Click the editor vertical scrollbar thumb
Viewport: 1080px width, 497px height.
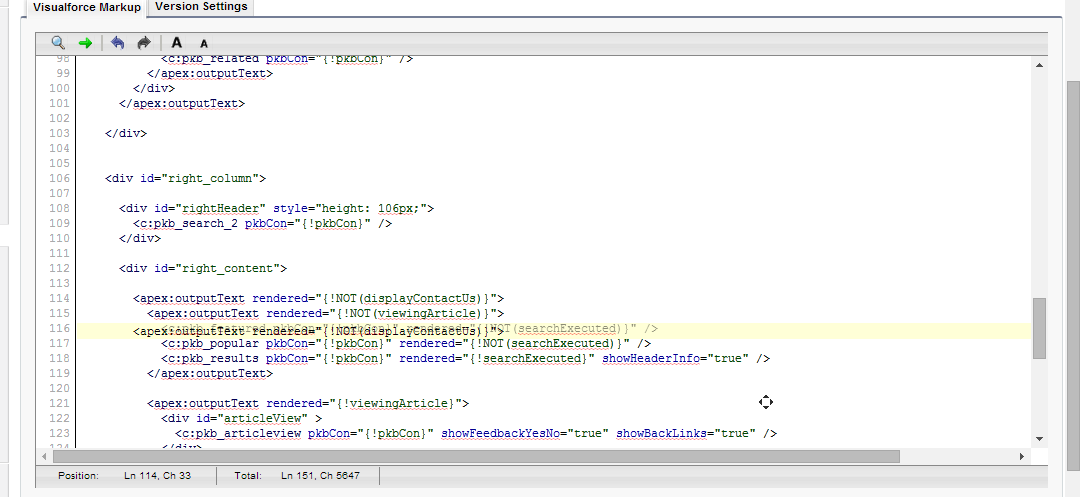1039,328
